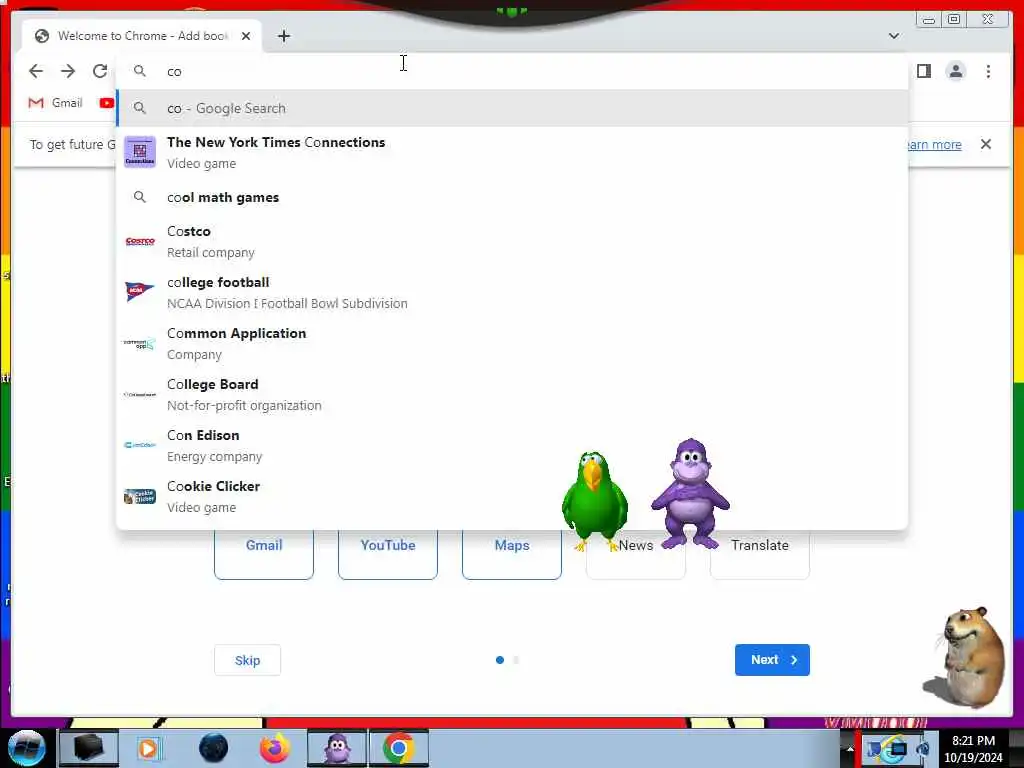Expand the tab search chevron

893,36
